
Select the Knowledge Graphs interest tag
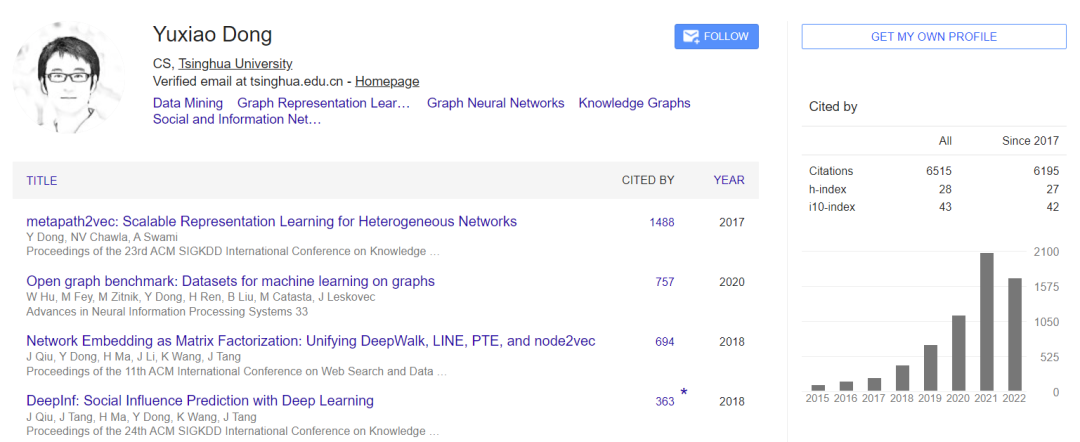coord(634,103)
